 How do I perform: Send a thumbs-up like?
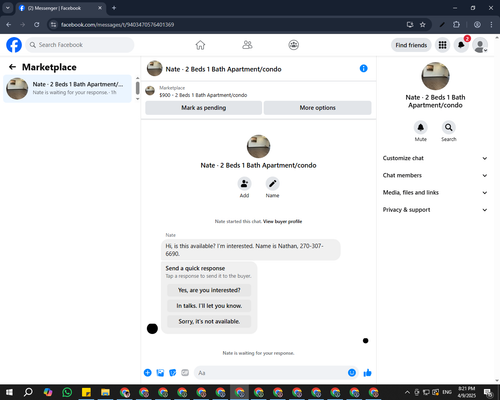[x=367, y=373]
